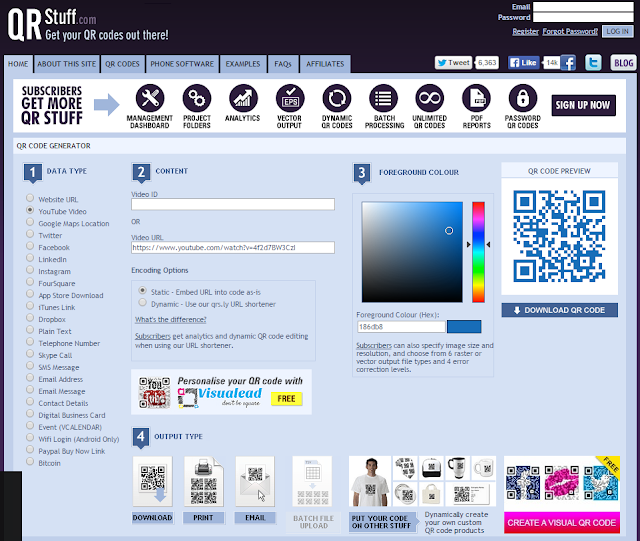Open the Management Dashboard icon

click(x=150, y=98)
